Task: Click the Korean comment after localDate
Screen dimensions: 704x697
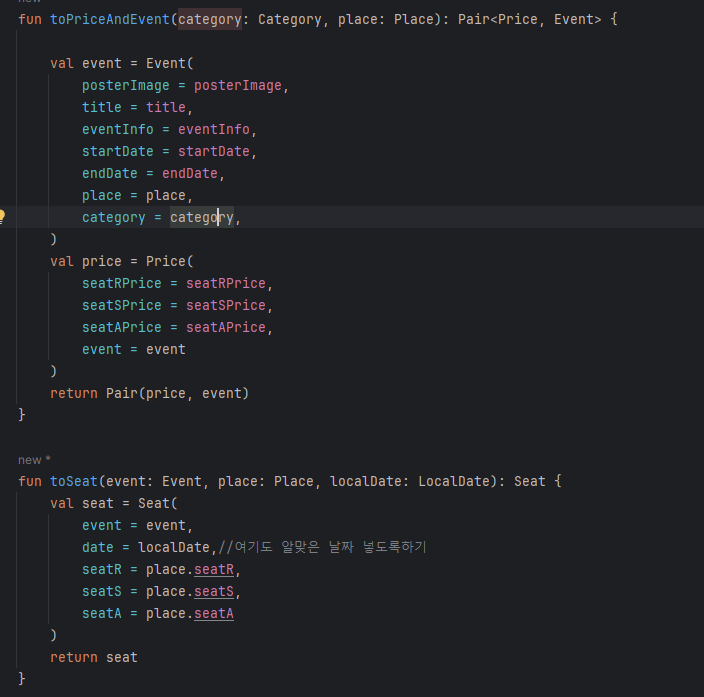Action: pyautogui.click(x=322, y=547)
